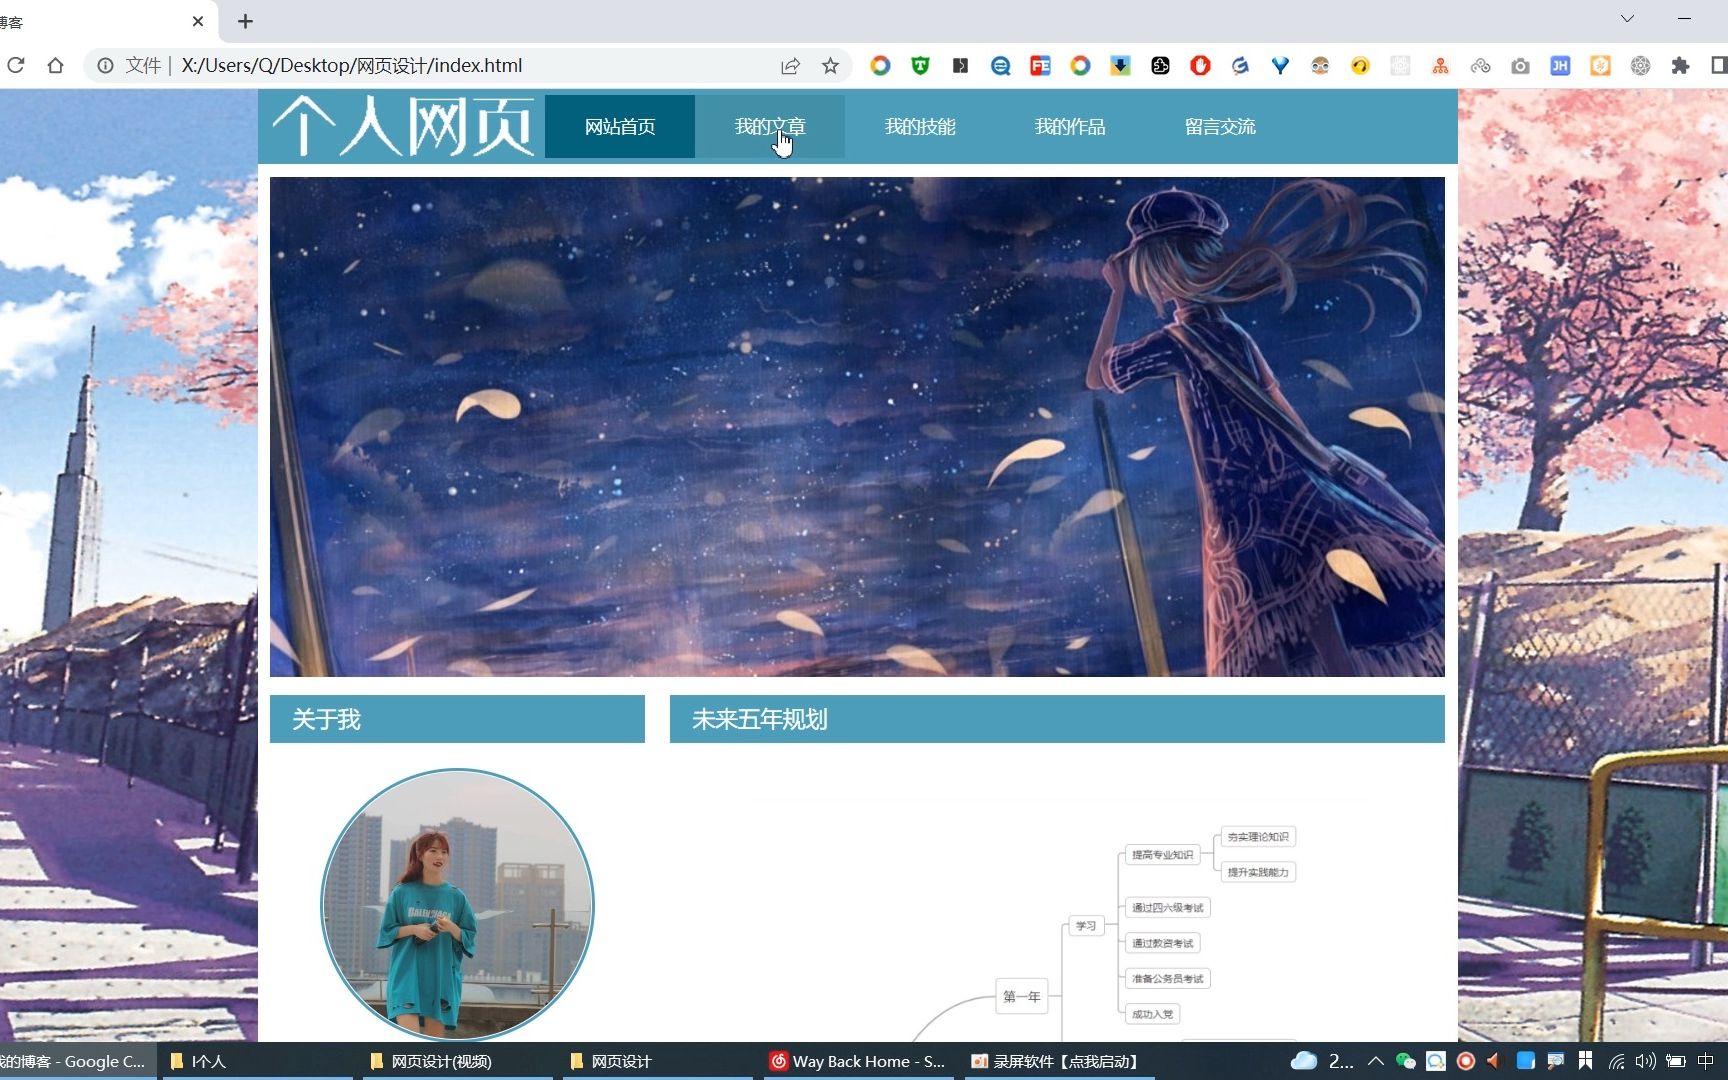Open the 我的文章 navigation tab
The height and width of the screenshot is (1080, 1728).
[770, 127]
